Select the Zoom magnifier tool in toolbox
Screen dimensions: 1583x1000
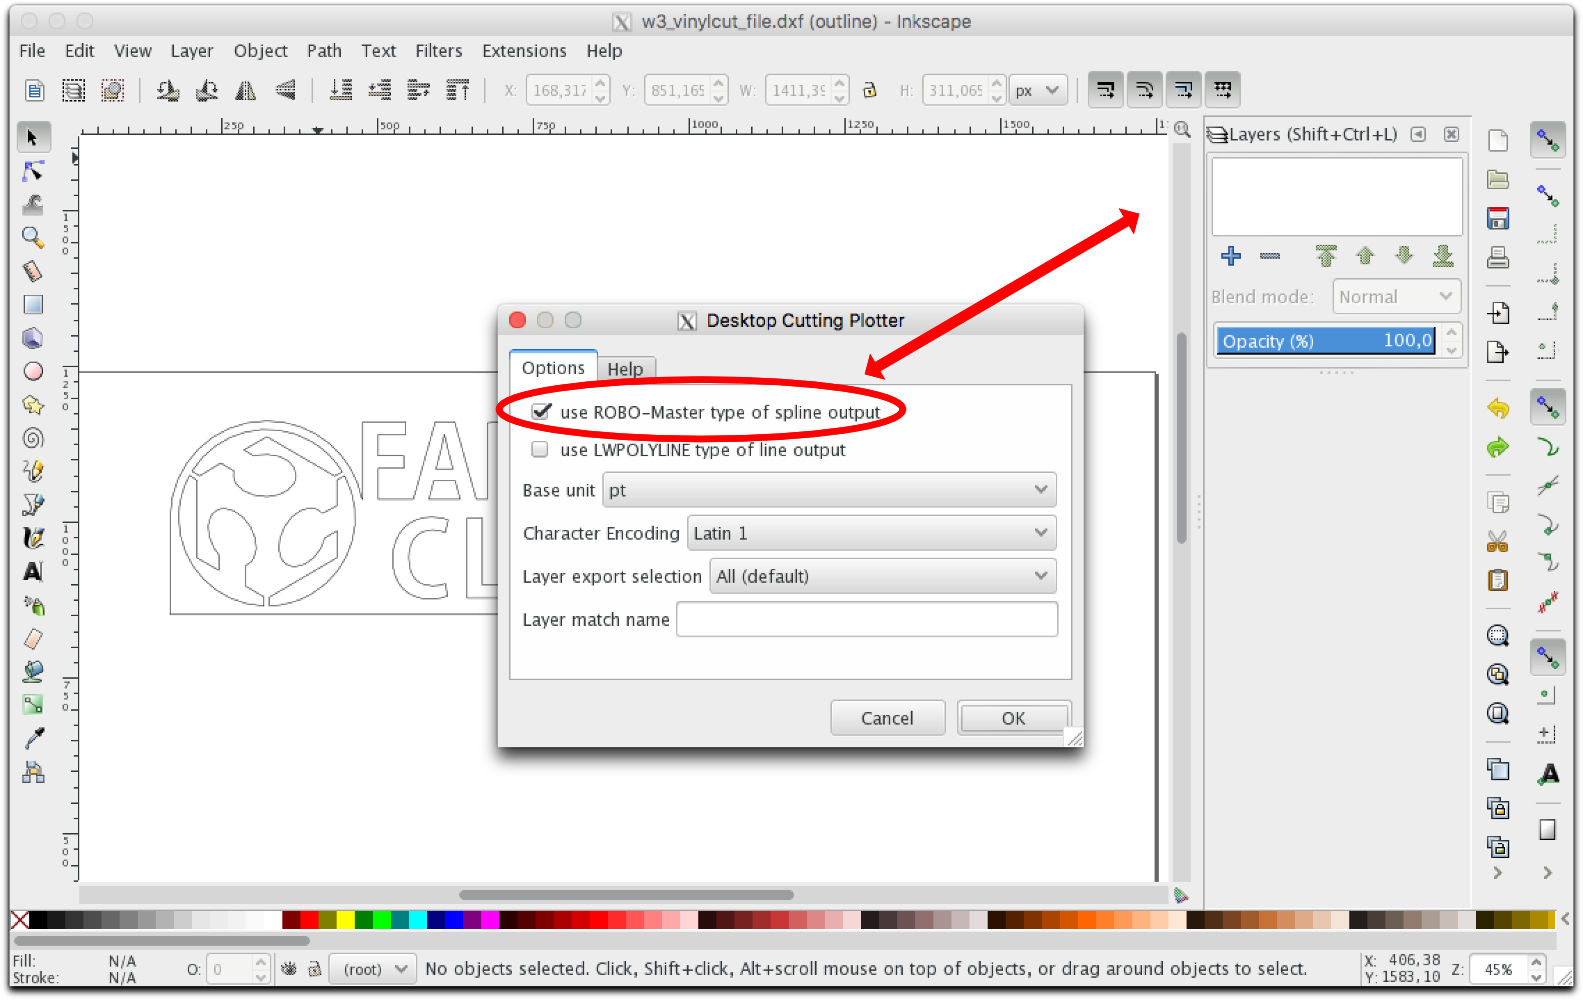click(x=33, y=237)
